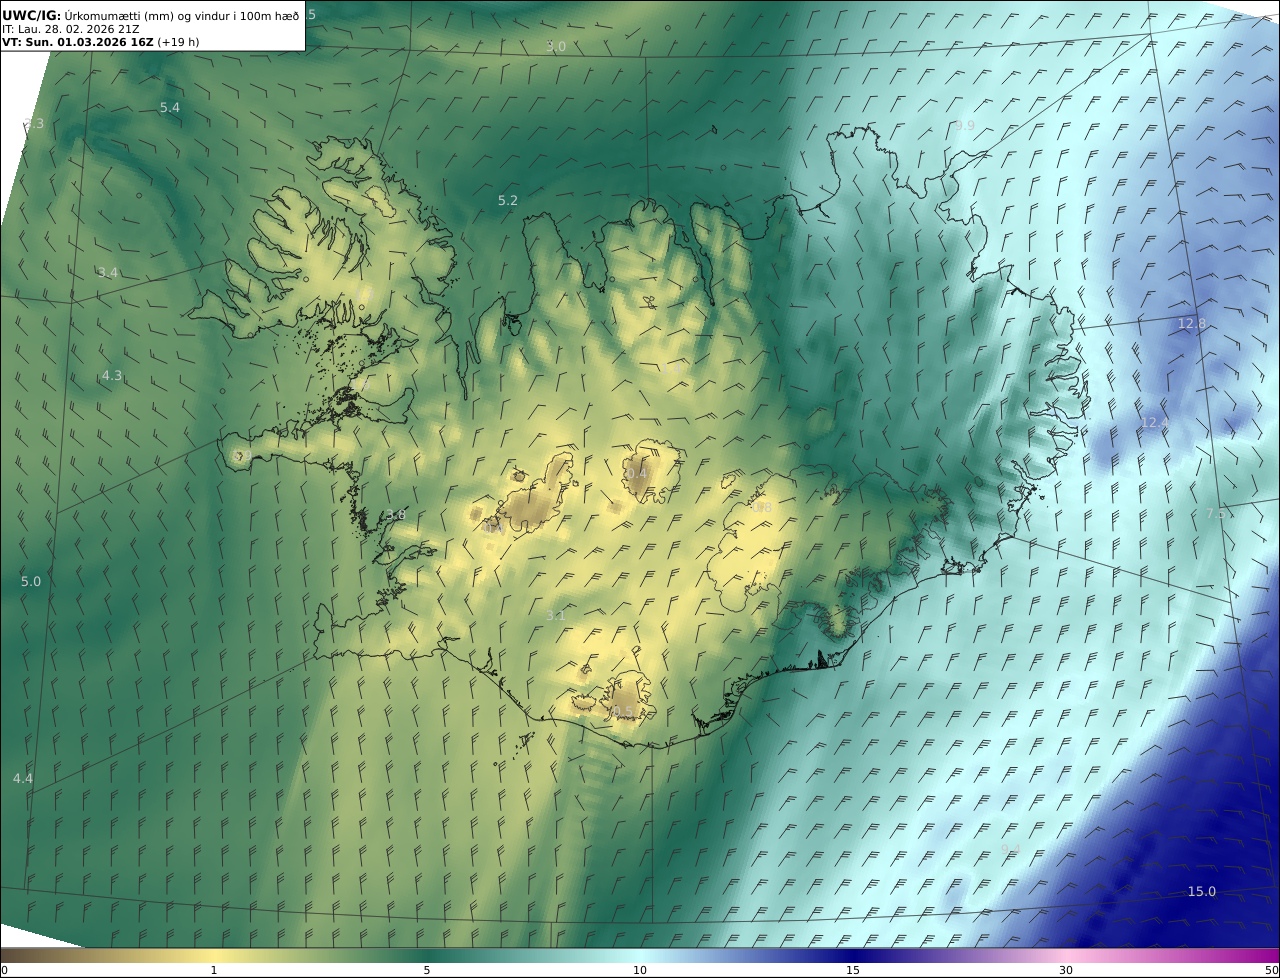Click the 5.0 value label at left edge
The image size is (1280, 978).
pos(31,582)
